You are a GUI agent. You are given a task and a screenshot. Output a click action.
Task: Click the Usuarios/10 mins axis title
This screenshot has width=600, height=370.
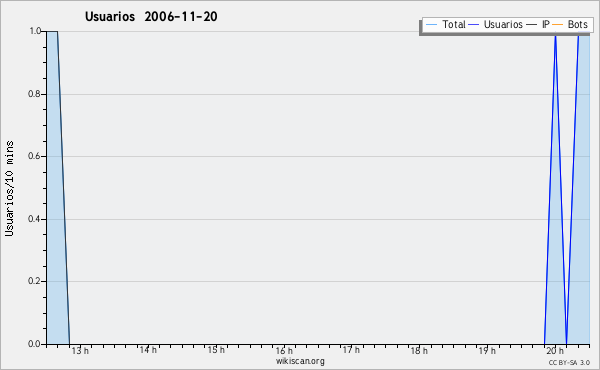[x=9, y=188]
